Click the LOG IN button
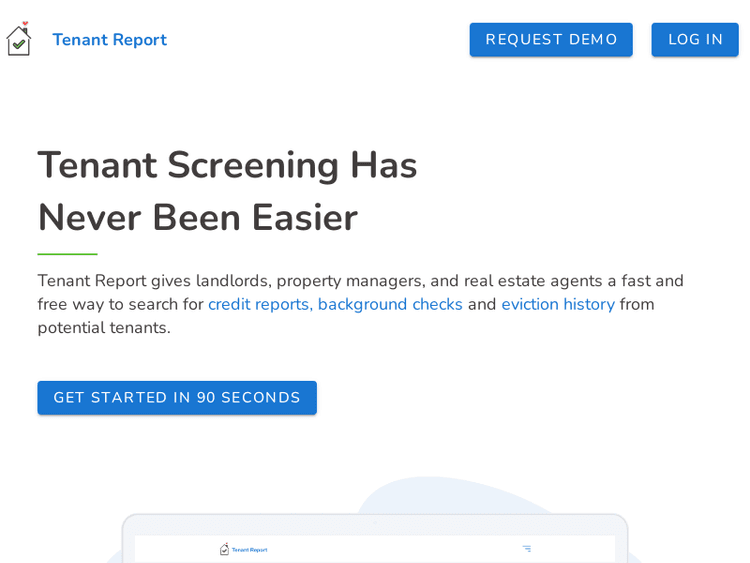The width and height of the screenshot is (750, 563). click(x=695, y=40)
